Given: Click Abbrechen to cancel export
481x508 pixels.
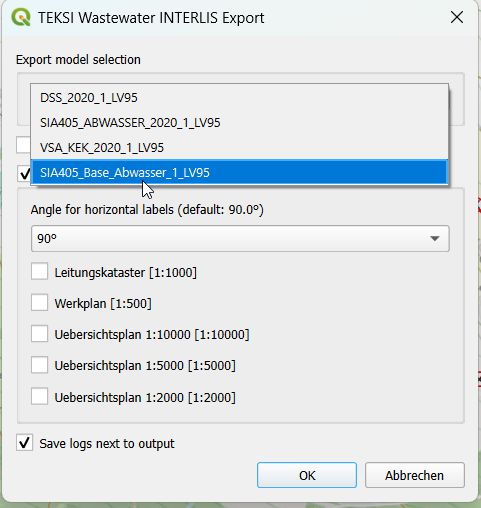Looking at the screenshot, I should pyautogui.click(x=415, y=475).
